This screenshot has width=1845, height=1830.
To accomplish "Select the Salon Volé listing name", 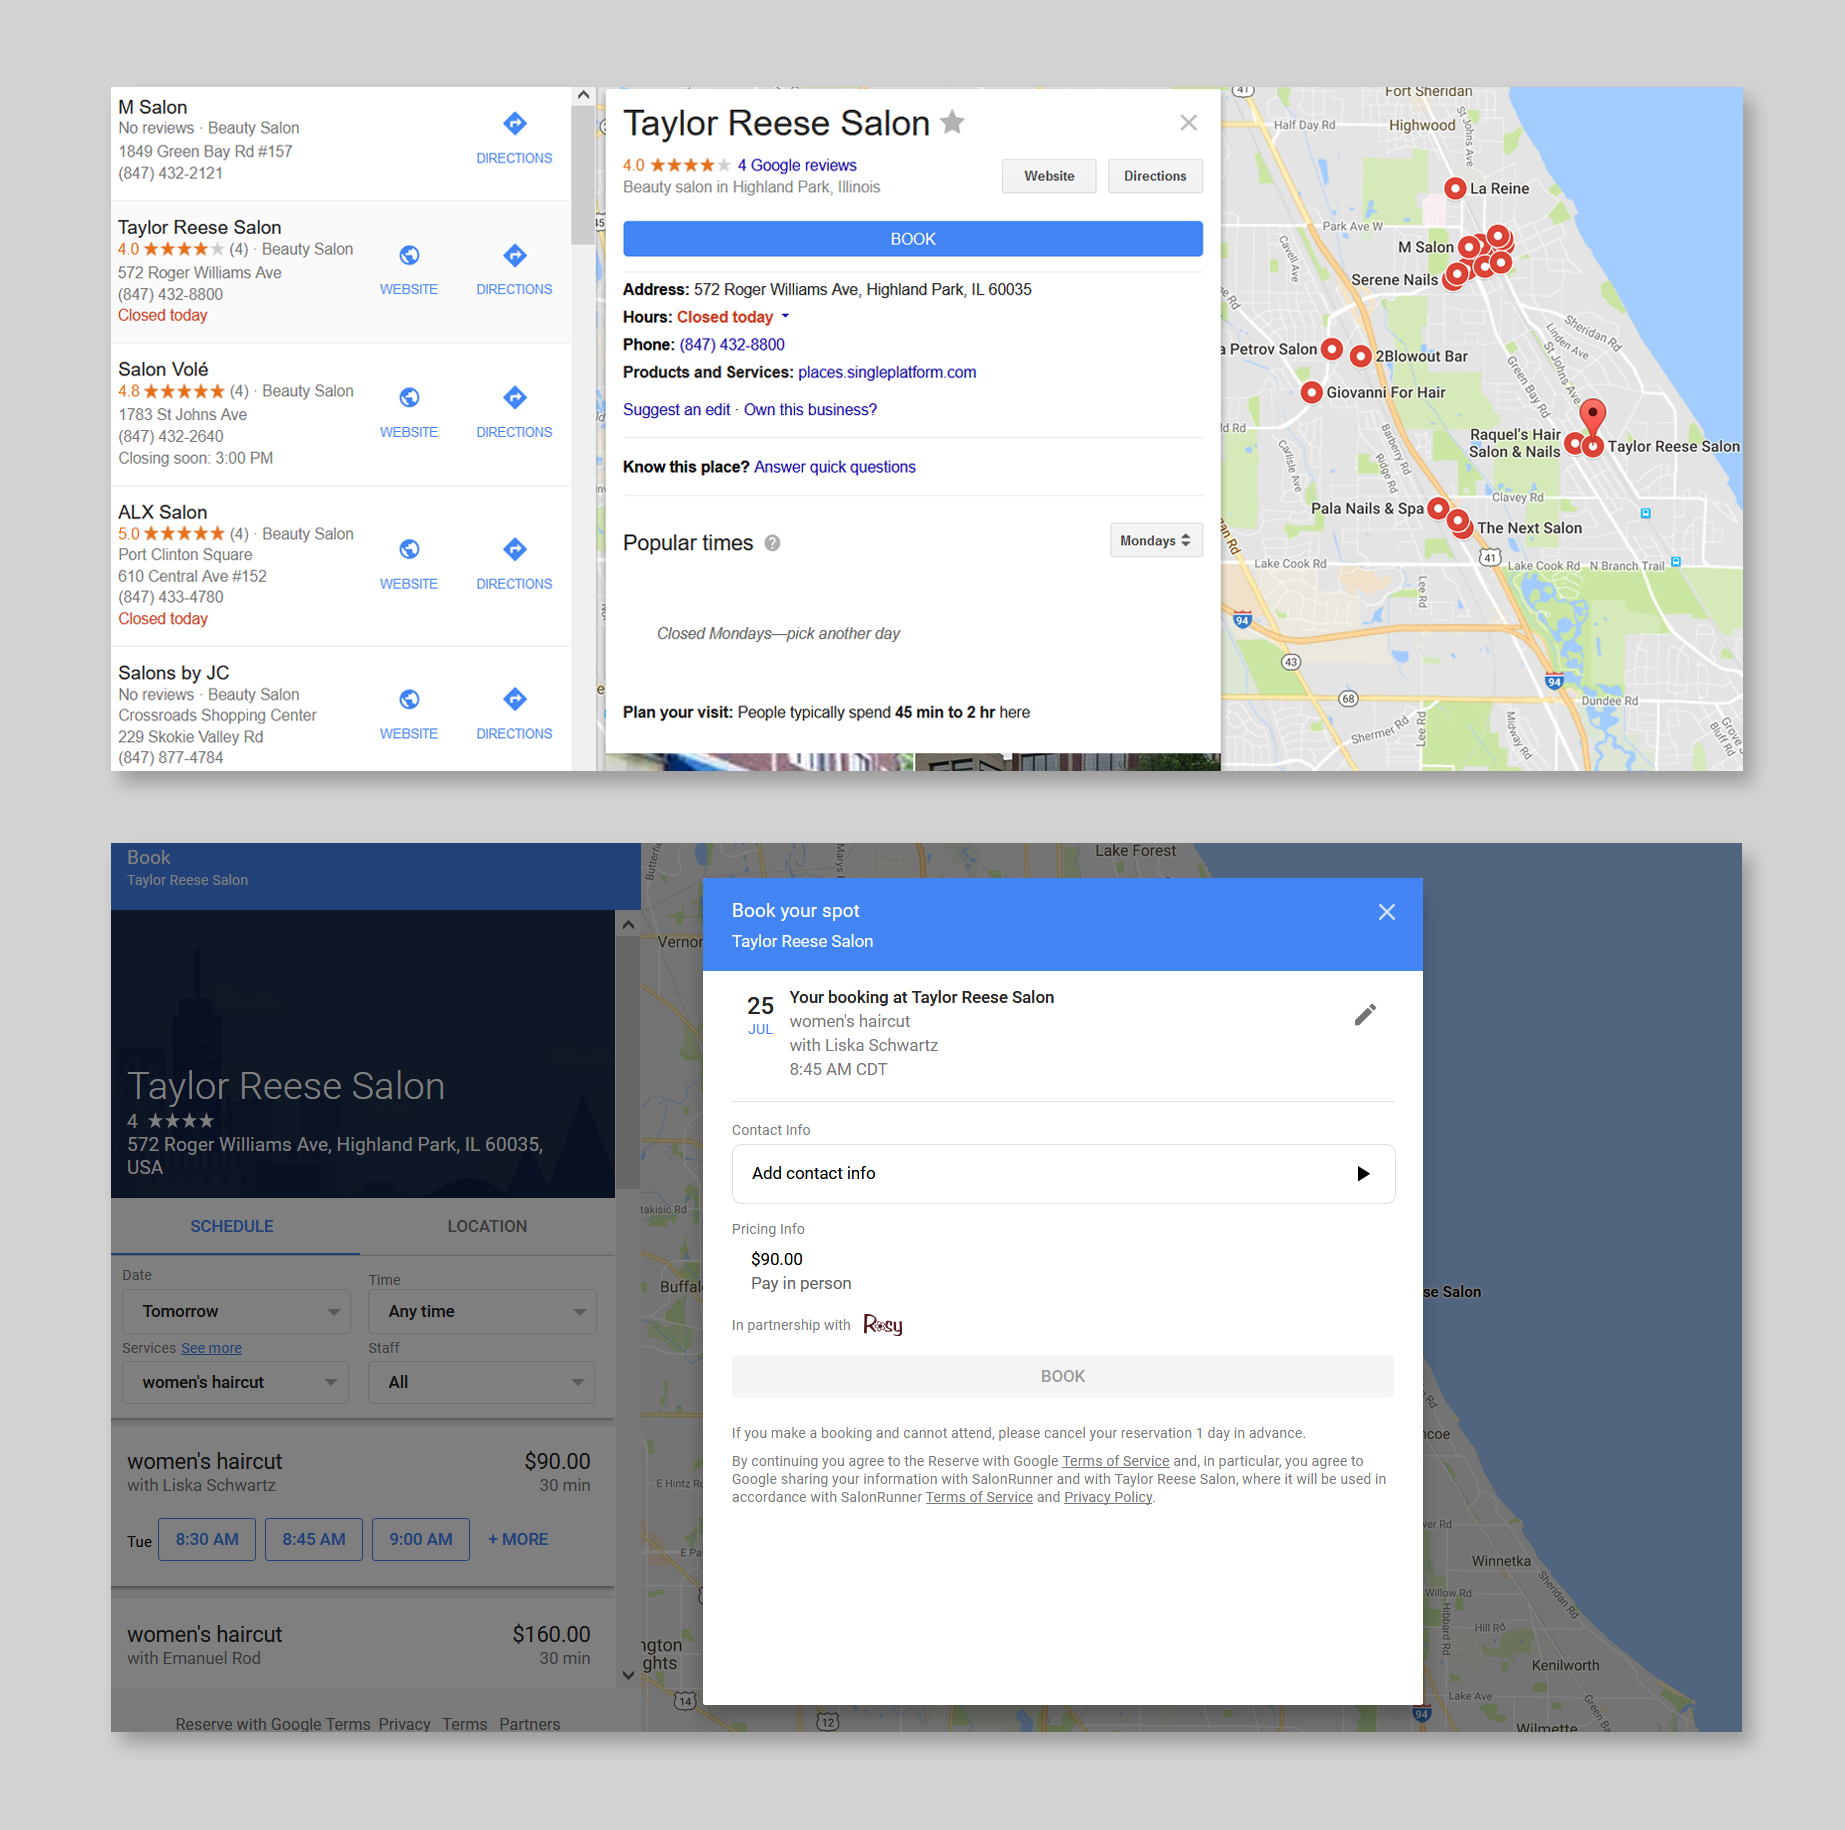I will [x=163, y=369].
